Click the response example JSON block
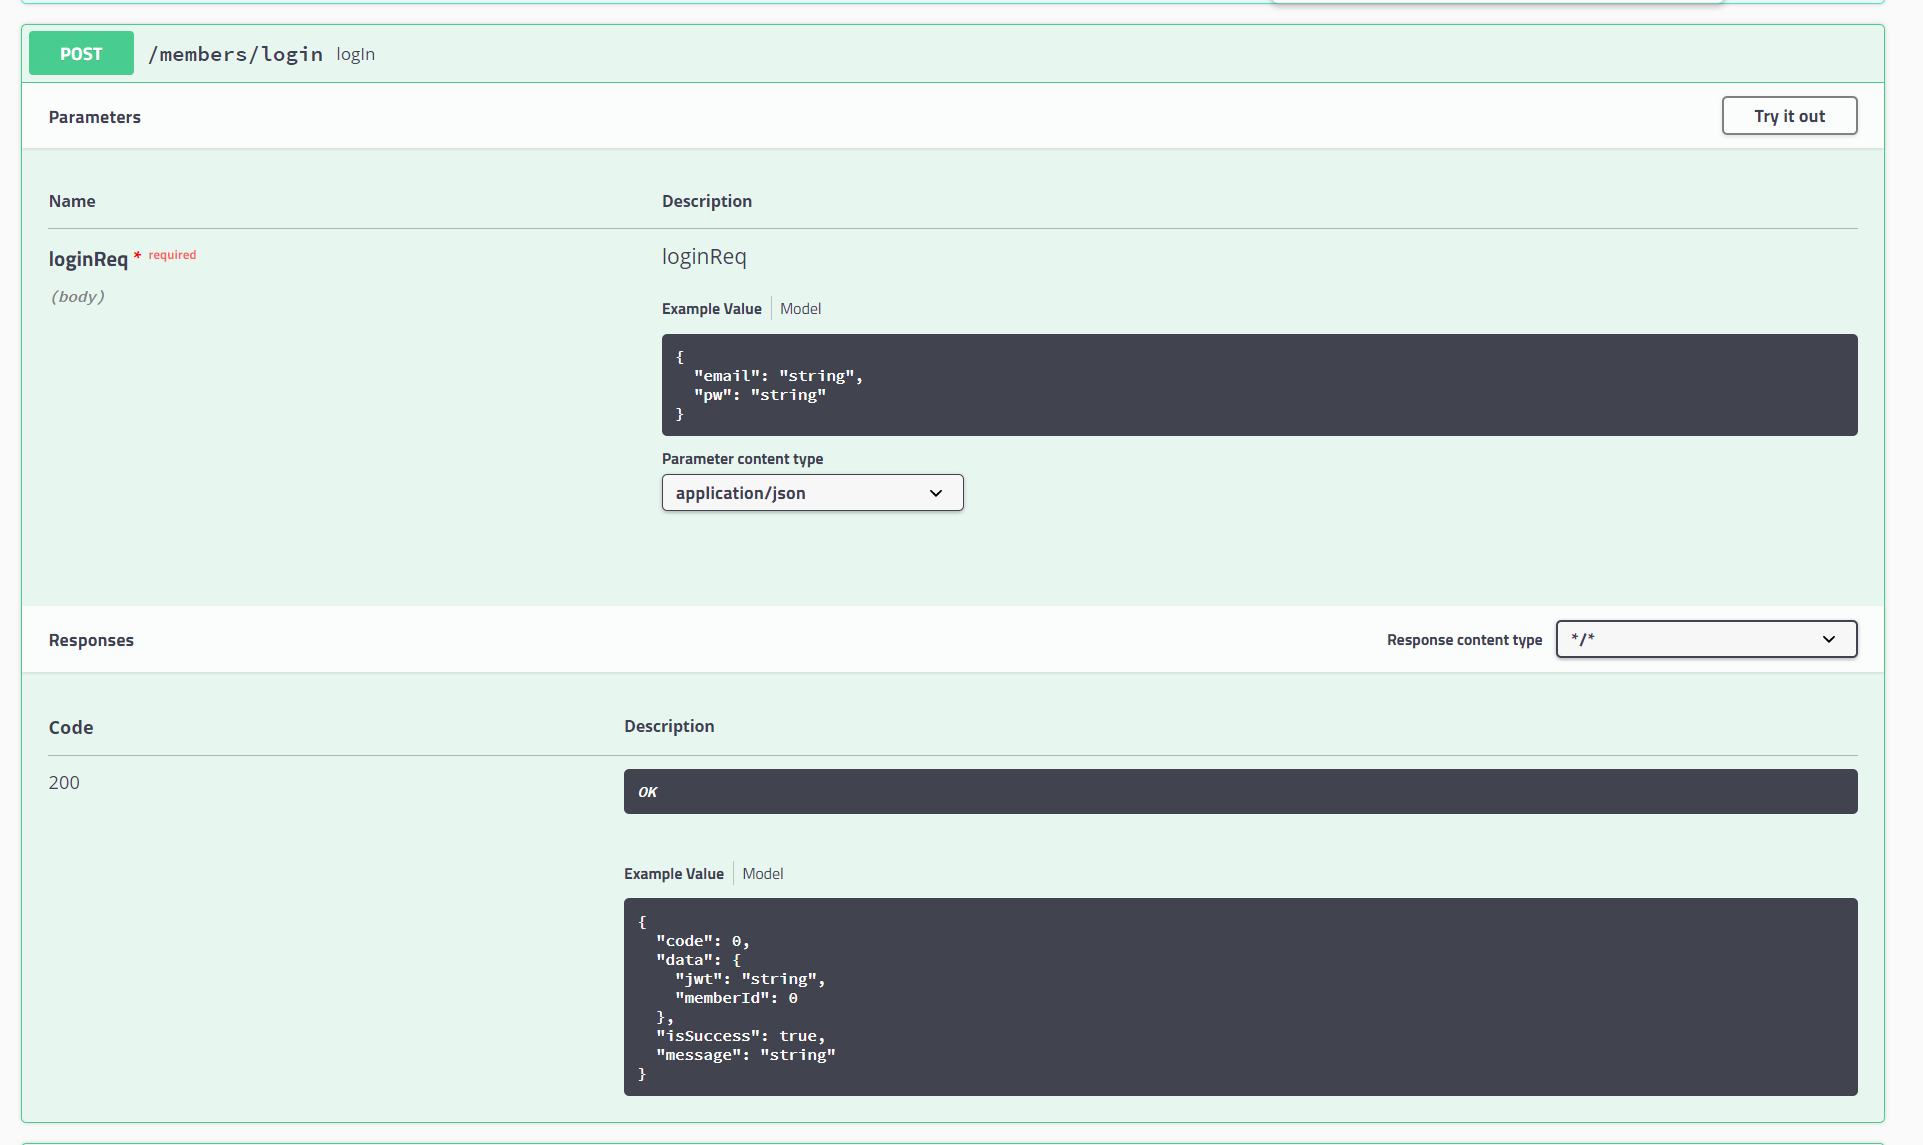 (x=1240, y=997)
